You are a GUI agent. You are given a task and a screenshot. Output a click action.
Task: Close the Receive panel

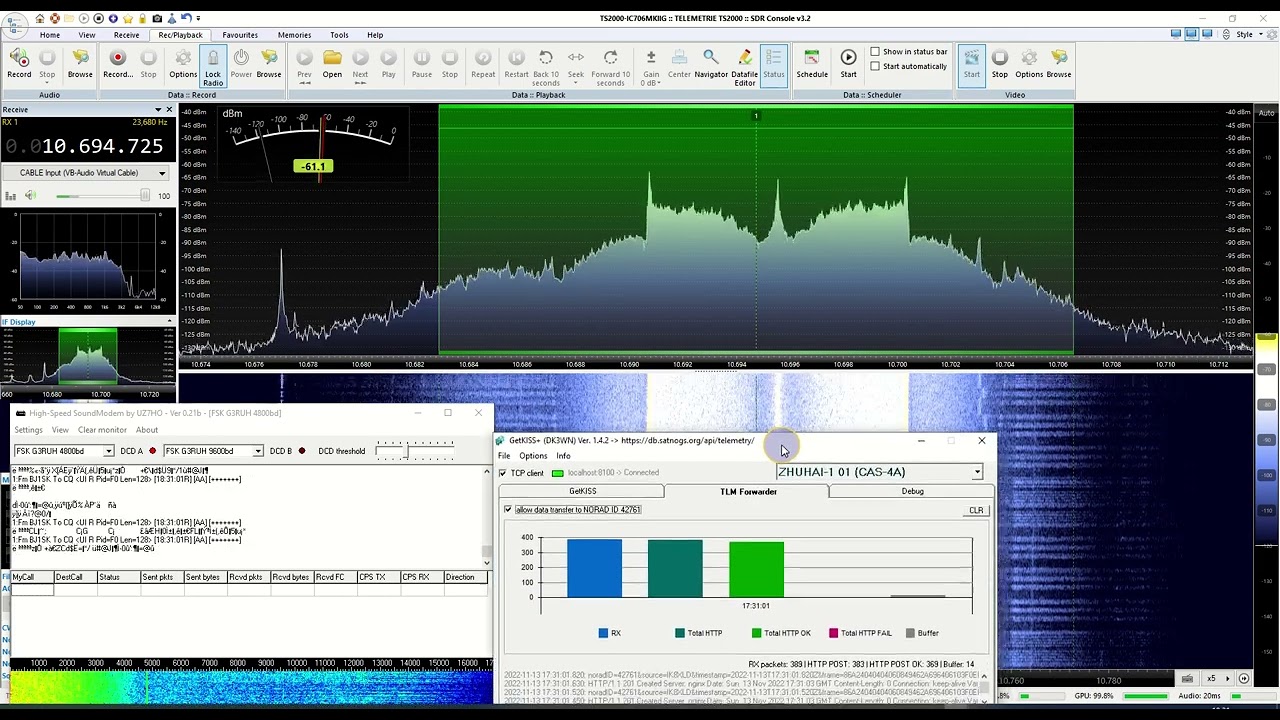[169, 109]
